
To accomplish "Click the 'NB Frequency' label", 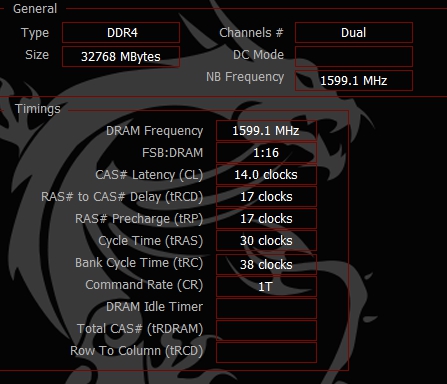I will [245, 77].
